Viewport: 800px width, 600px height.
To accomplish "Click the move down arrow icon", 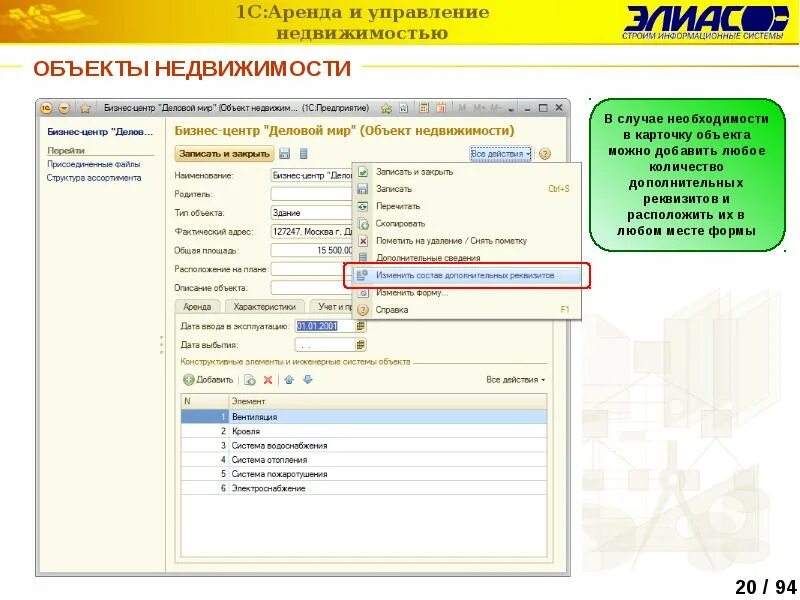I will click(x=308, y=380).
